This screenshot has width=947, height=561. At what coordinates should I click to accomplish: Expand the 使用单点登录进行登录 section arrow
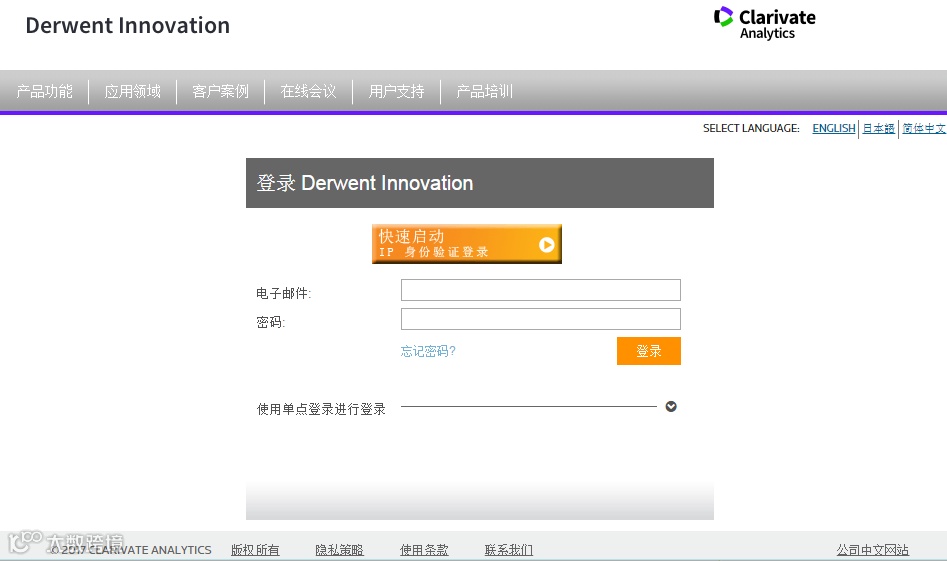[x=671, y=406]
